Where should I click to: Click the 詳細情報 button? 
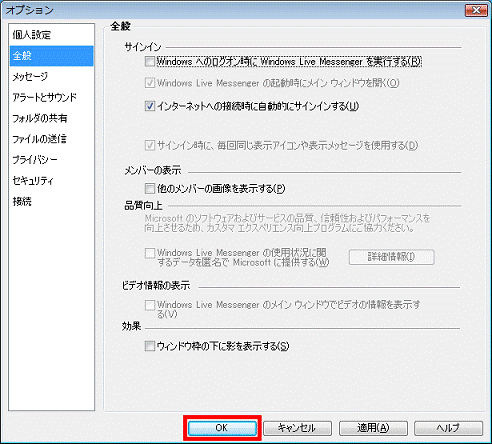(x=391, y=257)
